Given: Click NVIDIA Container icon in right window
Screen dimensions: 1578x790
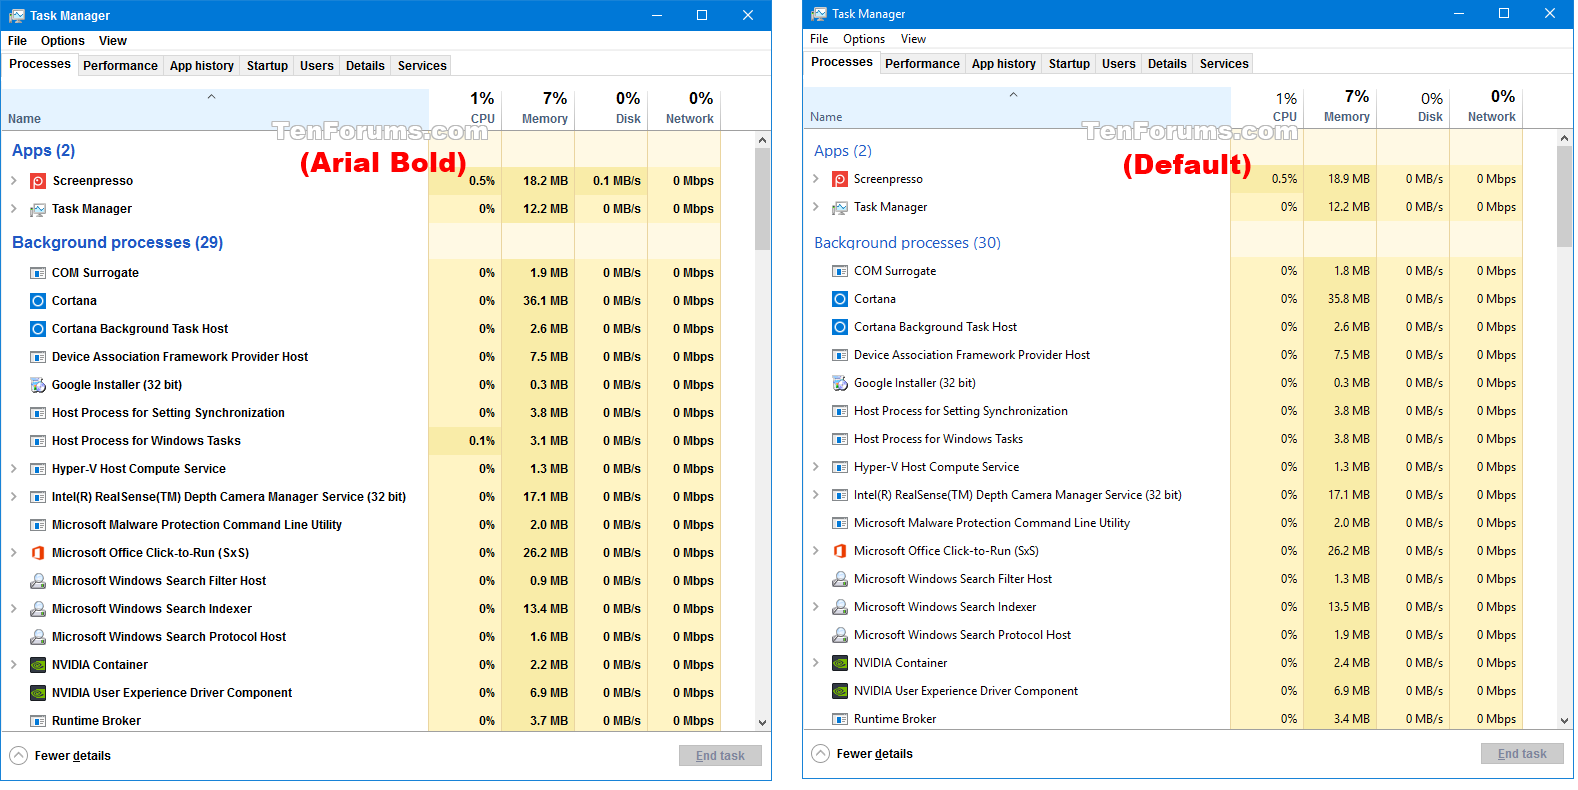Looking at the screenshot, I should pos(840,663).
